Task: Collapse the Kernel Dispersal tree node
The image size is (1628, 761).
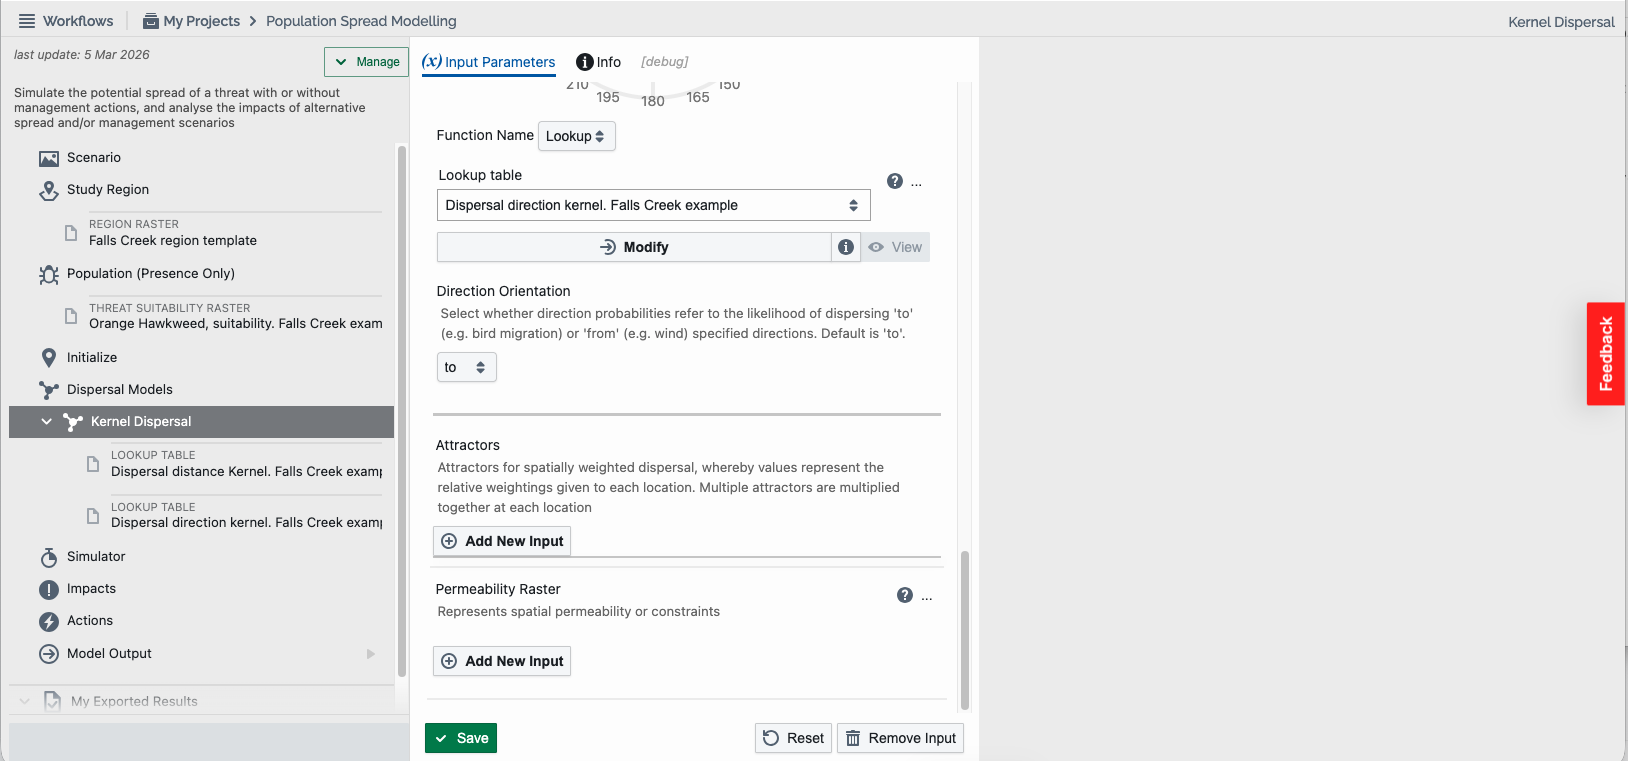Action: pyautogui.click(x=46, y=422)
